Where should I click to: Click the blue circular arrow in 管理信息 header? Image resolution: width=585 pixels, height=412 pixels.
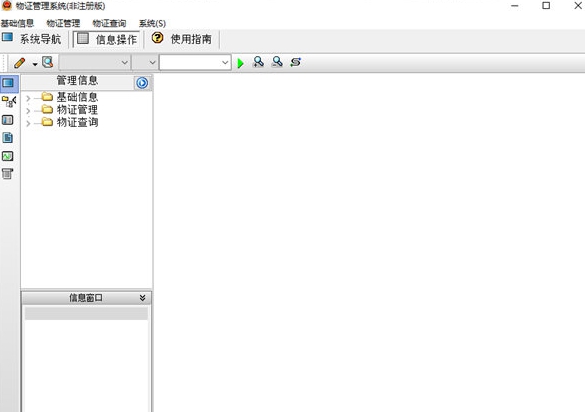click(142, 83)
